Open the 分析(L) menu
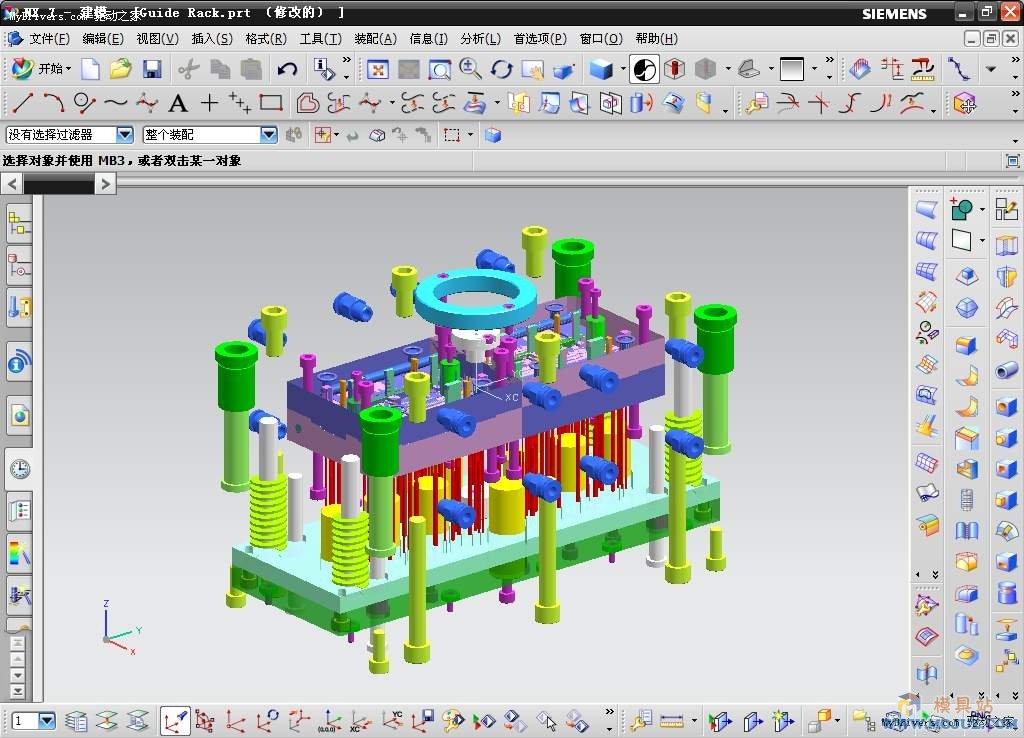 (x=480, y=38)
